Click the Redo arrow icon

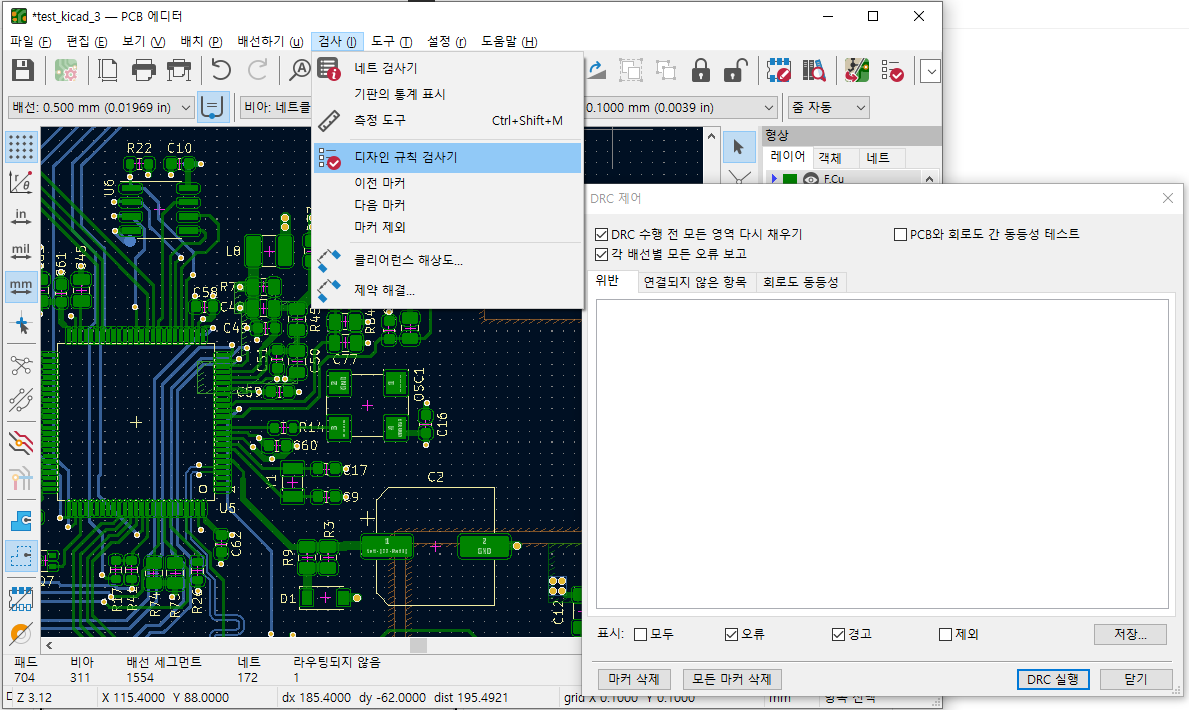tap(257, 71)
